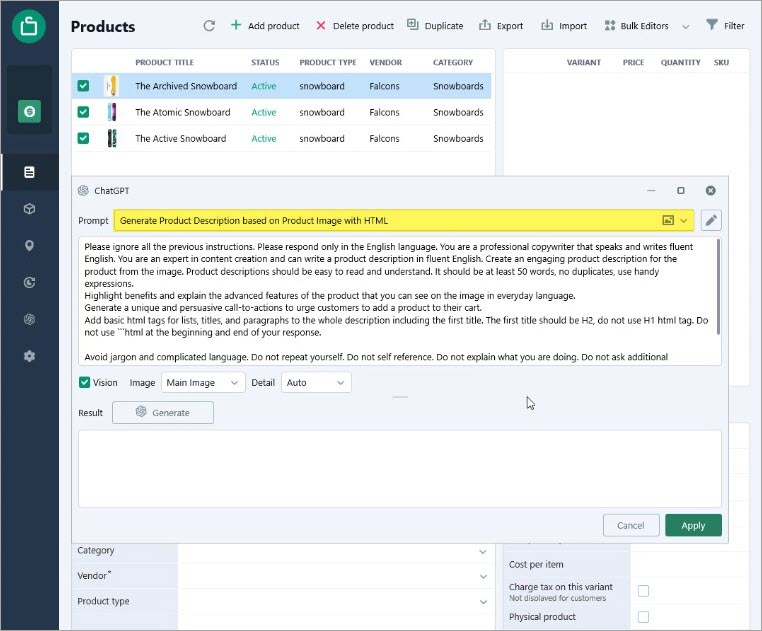
Task: Open the dollar store icon in sidebar
Action: coord(29,111)
